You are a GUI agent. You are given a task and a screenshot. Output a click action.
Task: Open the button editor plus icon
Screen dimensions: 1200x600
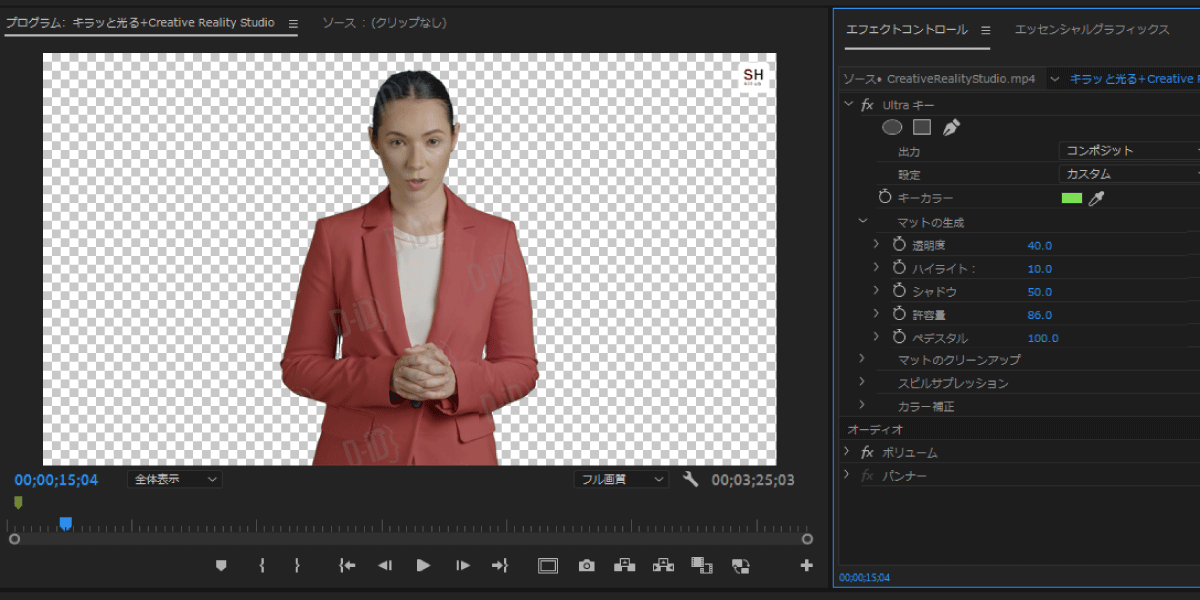tap(807, 566)
